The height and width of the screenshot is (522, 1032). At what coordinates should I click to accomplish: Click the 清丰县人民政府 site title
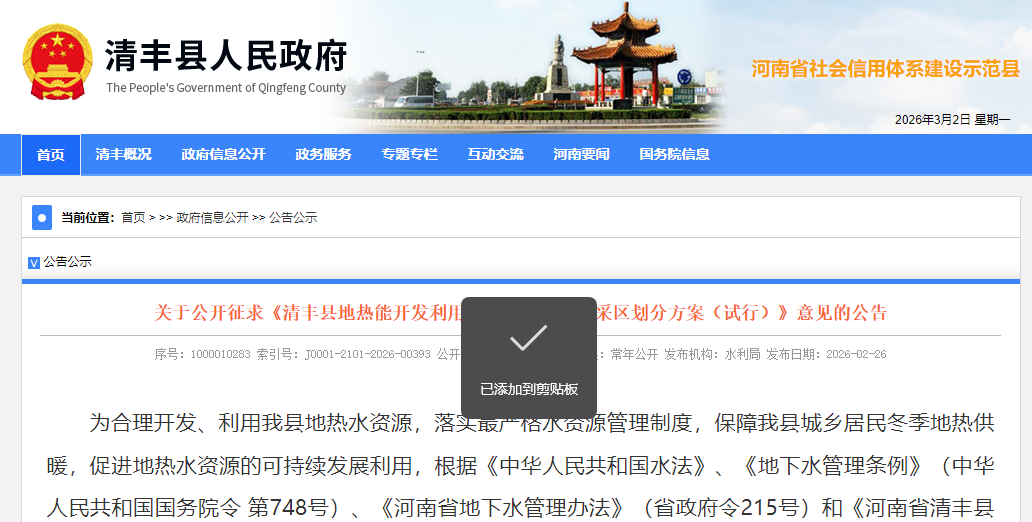pyautogui.click(x=226, y=57)
